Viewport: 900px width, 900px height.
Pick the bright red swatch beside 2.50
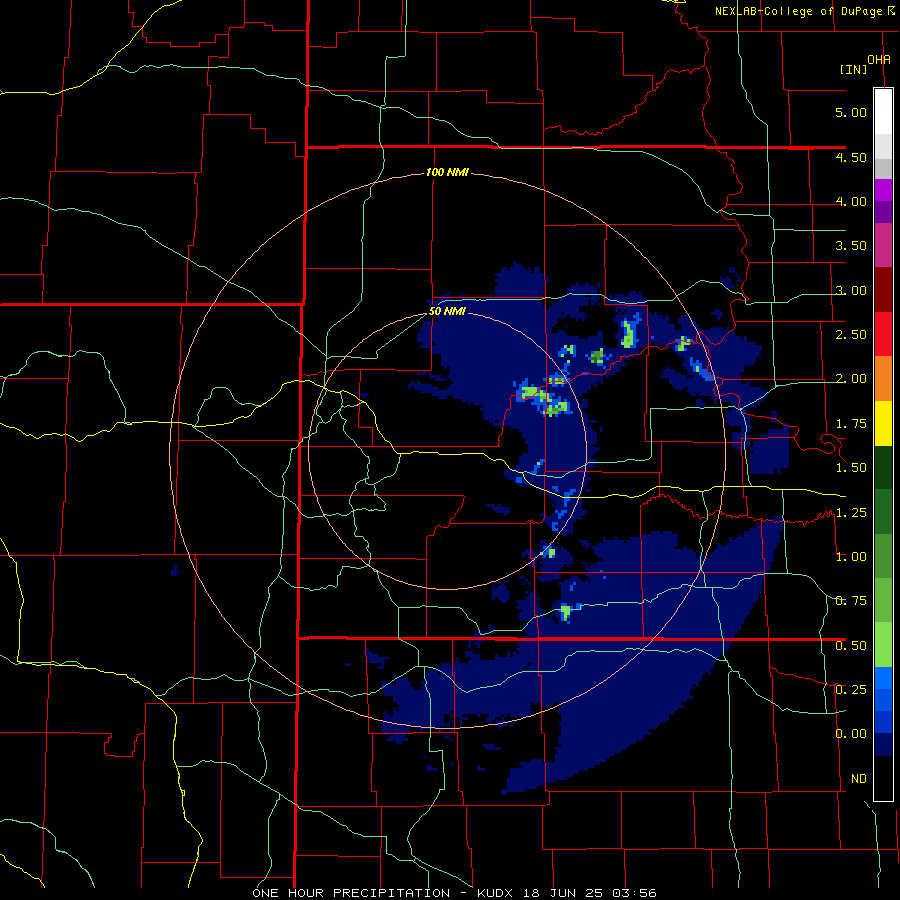pyautogui.click(x=883, y=334)
